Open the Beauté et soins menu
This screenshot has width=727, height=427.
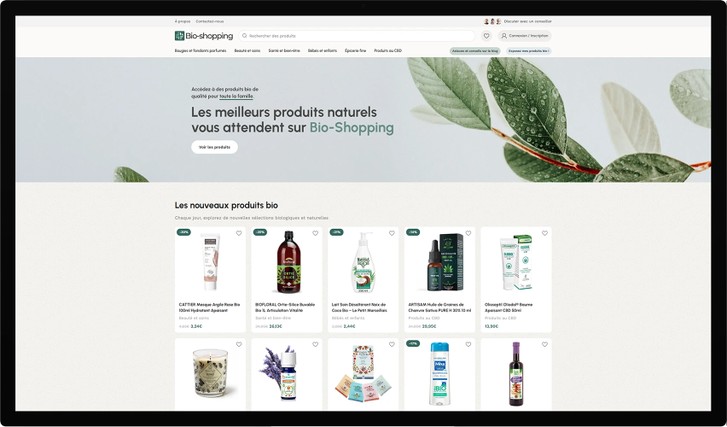point(247,51)
